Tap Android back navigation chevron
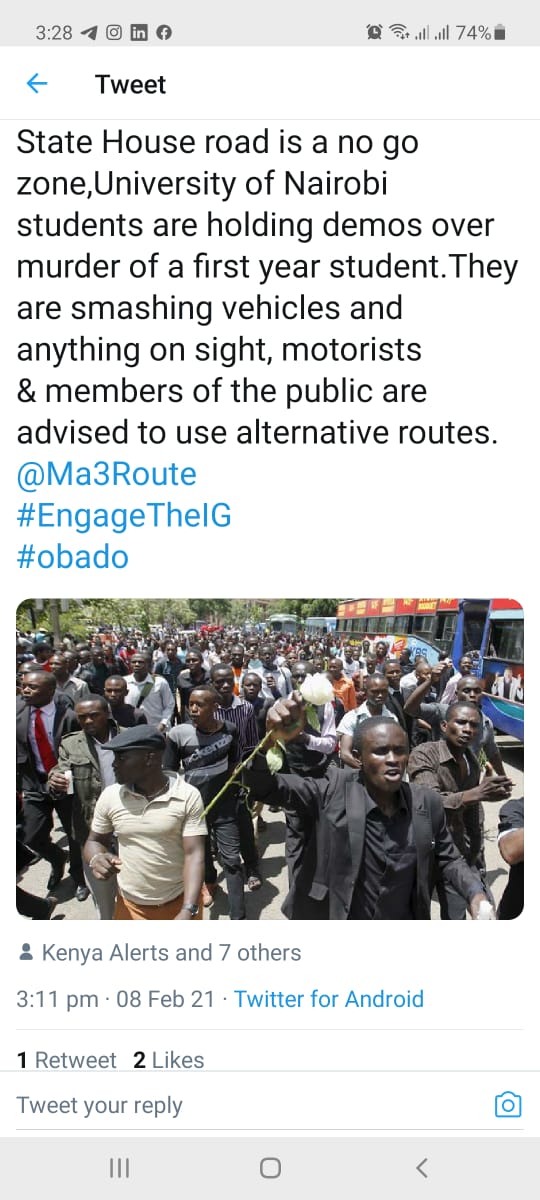540x1200 pixels. click(421, 1167)
